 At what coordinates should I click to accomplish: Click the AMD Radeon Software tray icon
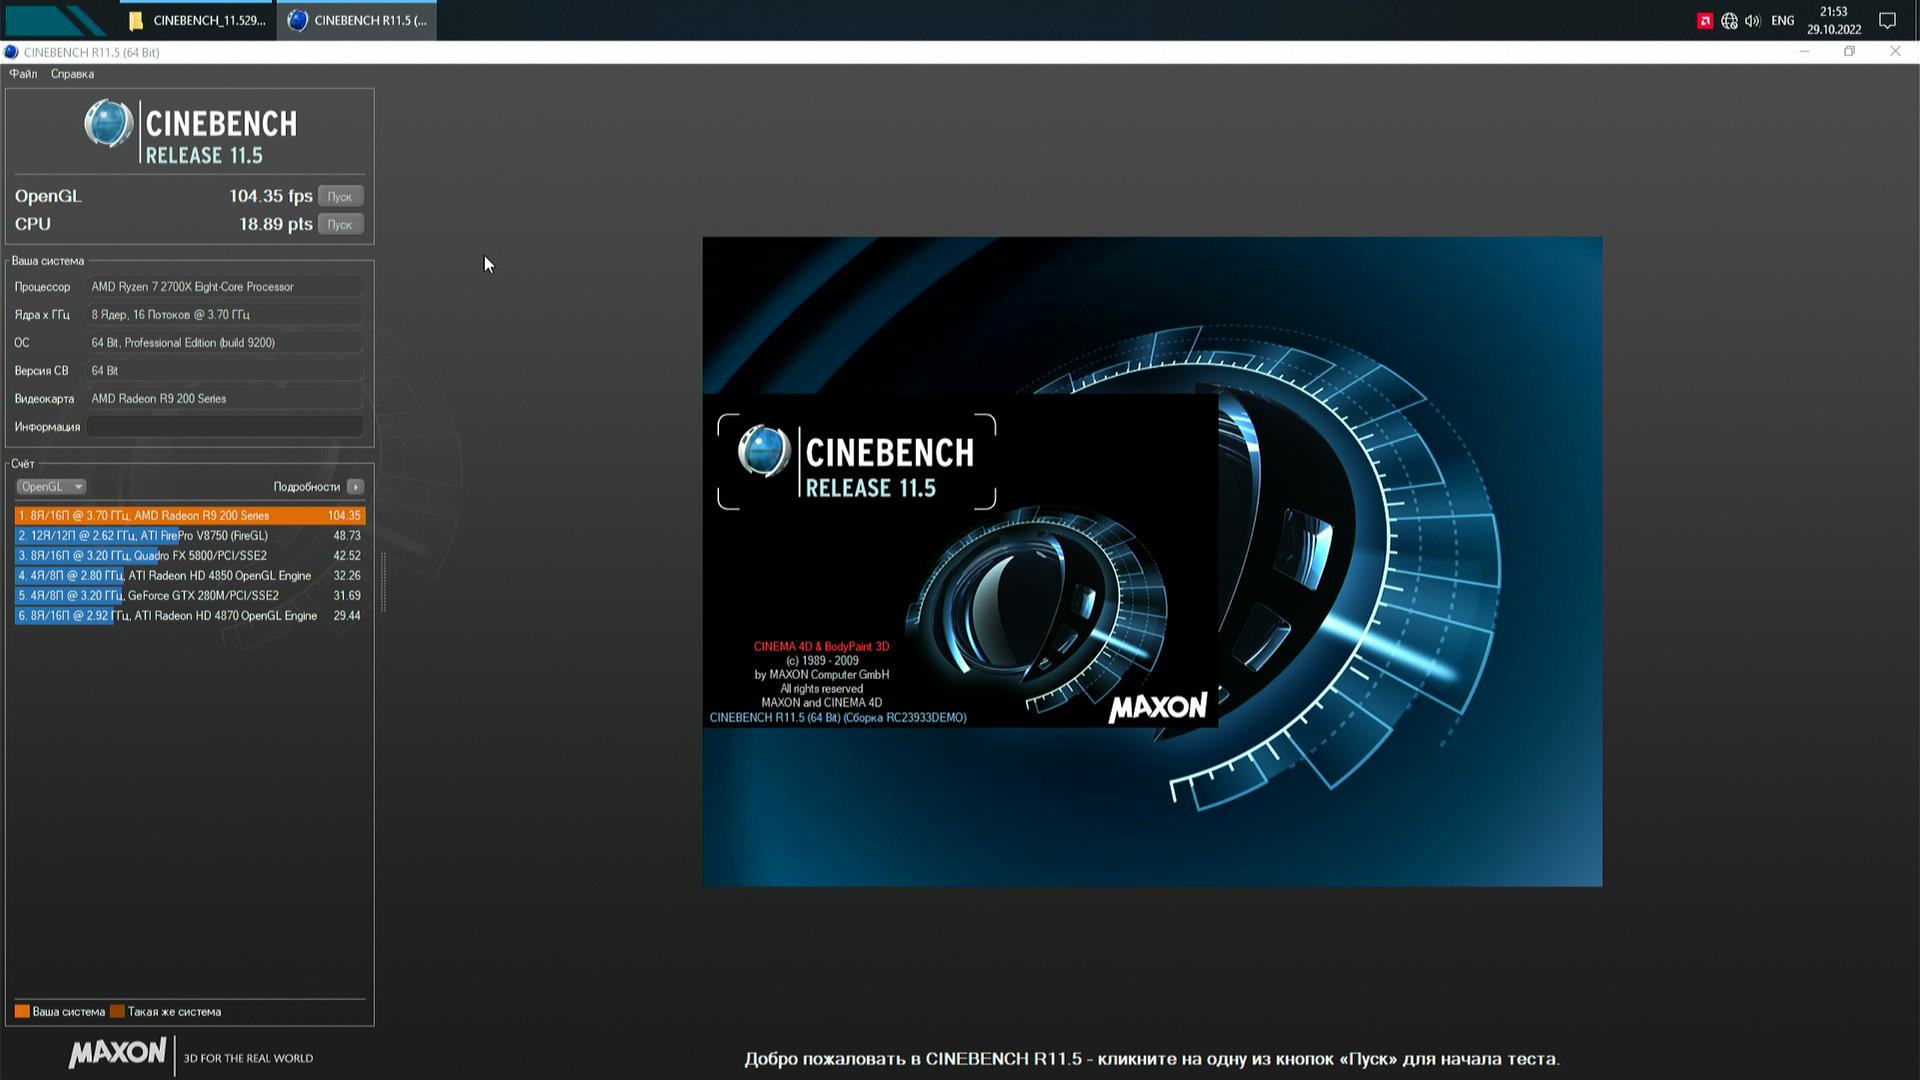(1705, 21)
